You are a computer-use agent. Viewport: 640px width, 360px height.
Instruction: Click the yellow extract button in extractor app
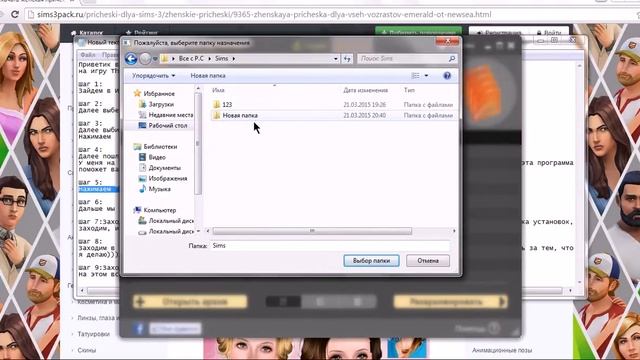coord(451,302)
